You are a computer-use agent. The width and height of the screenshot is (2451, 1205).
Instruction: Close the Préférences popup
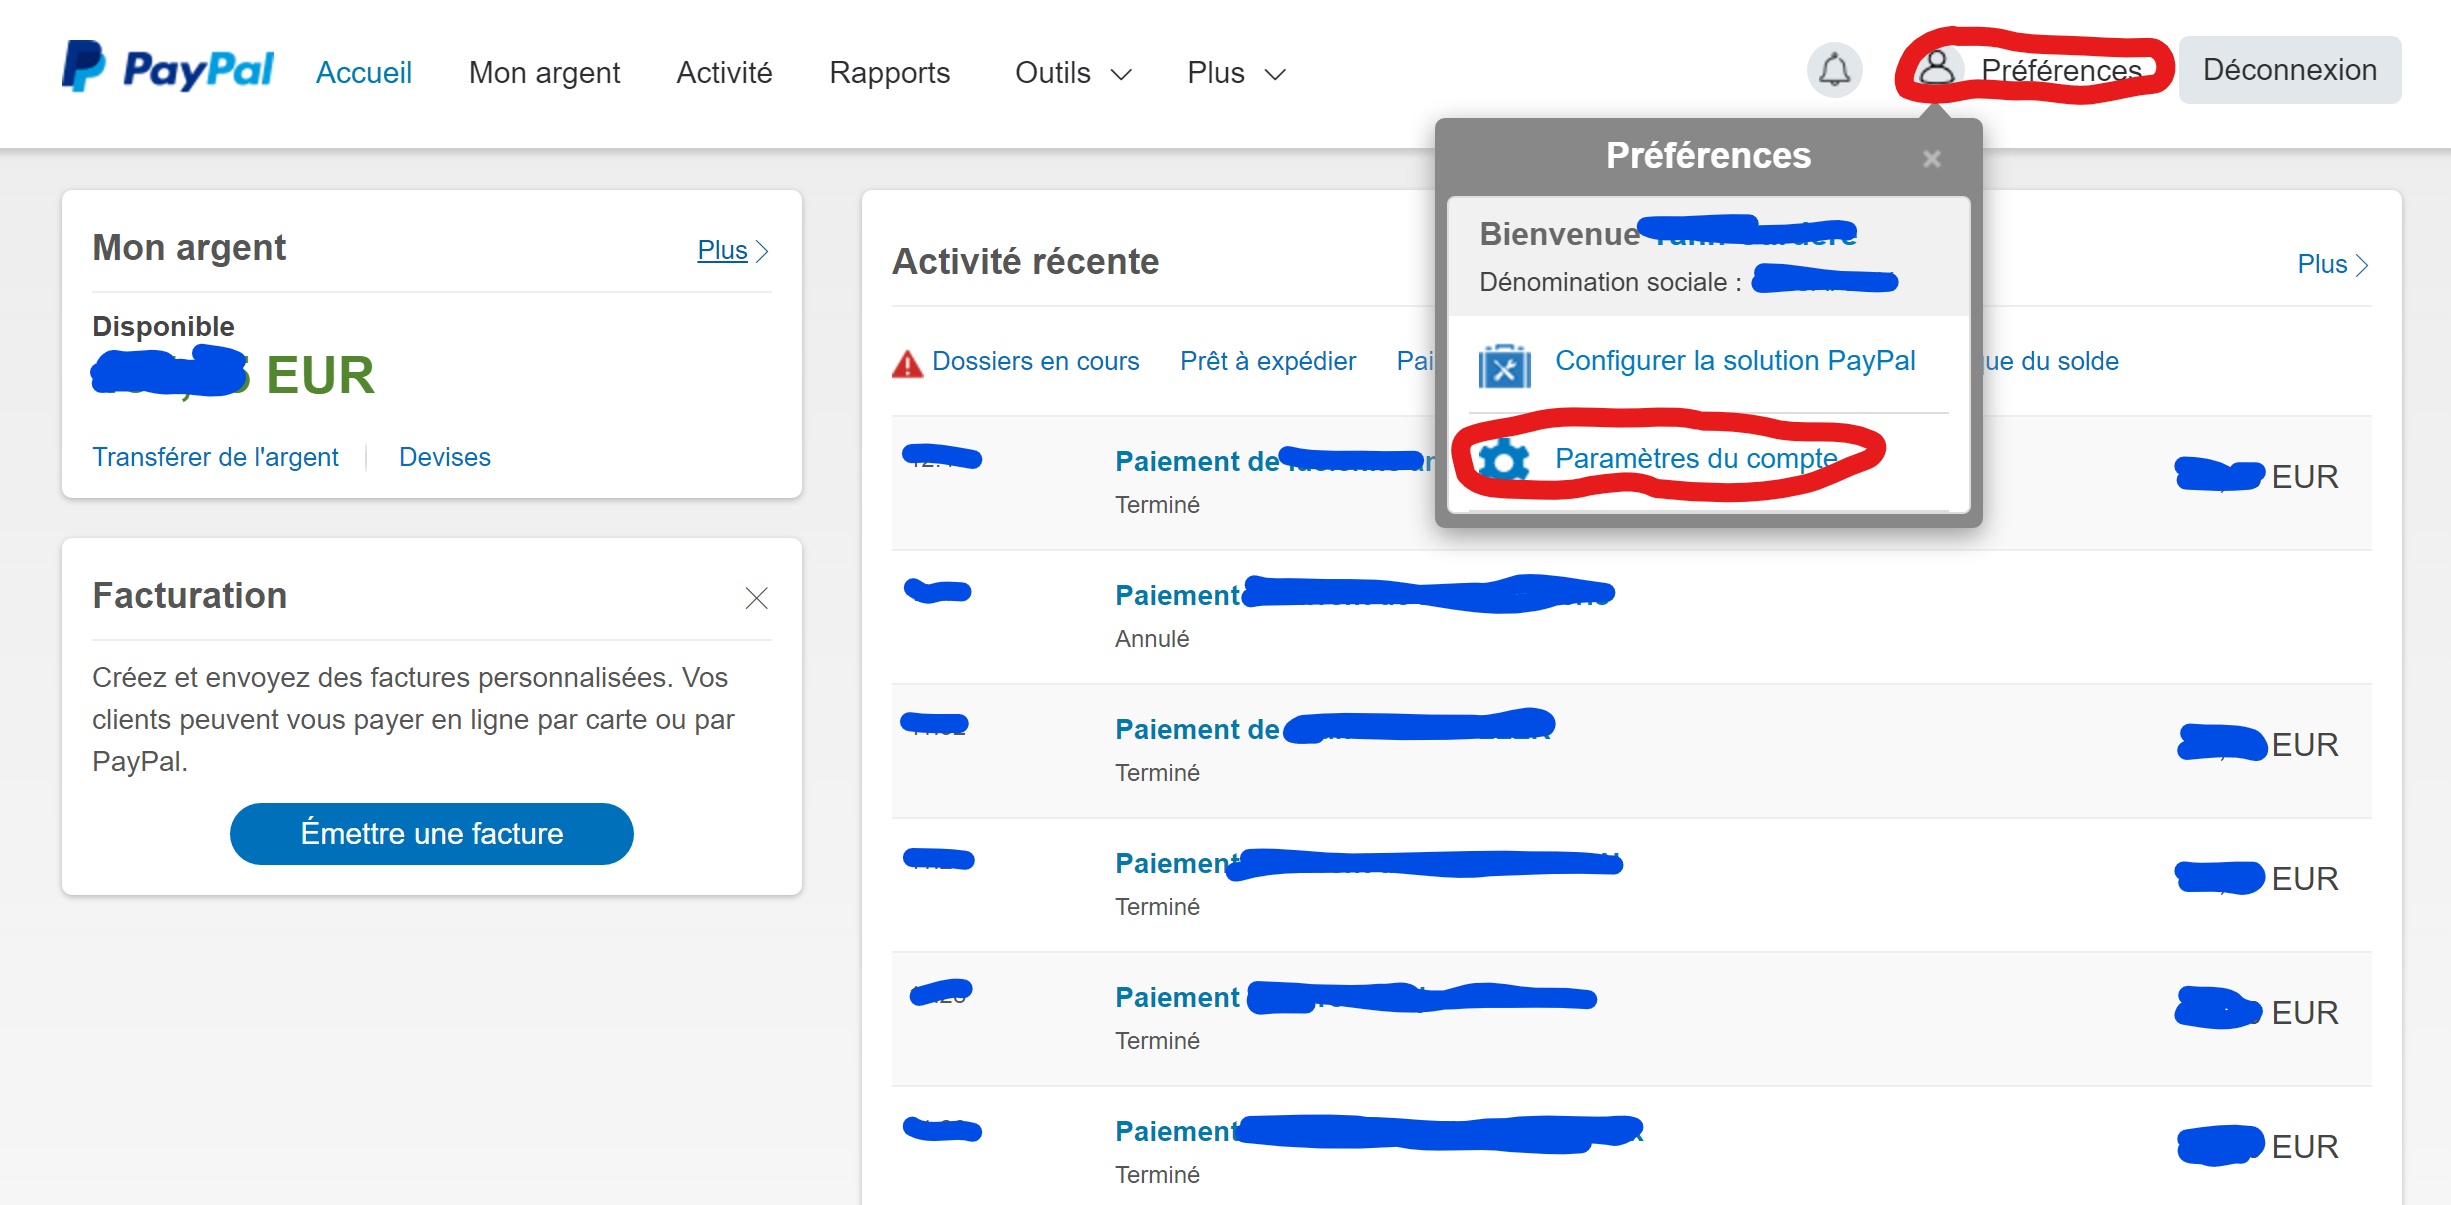[x=1931, y=158]
